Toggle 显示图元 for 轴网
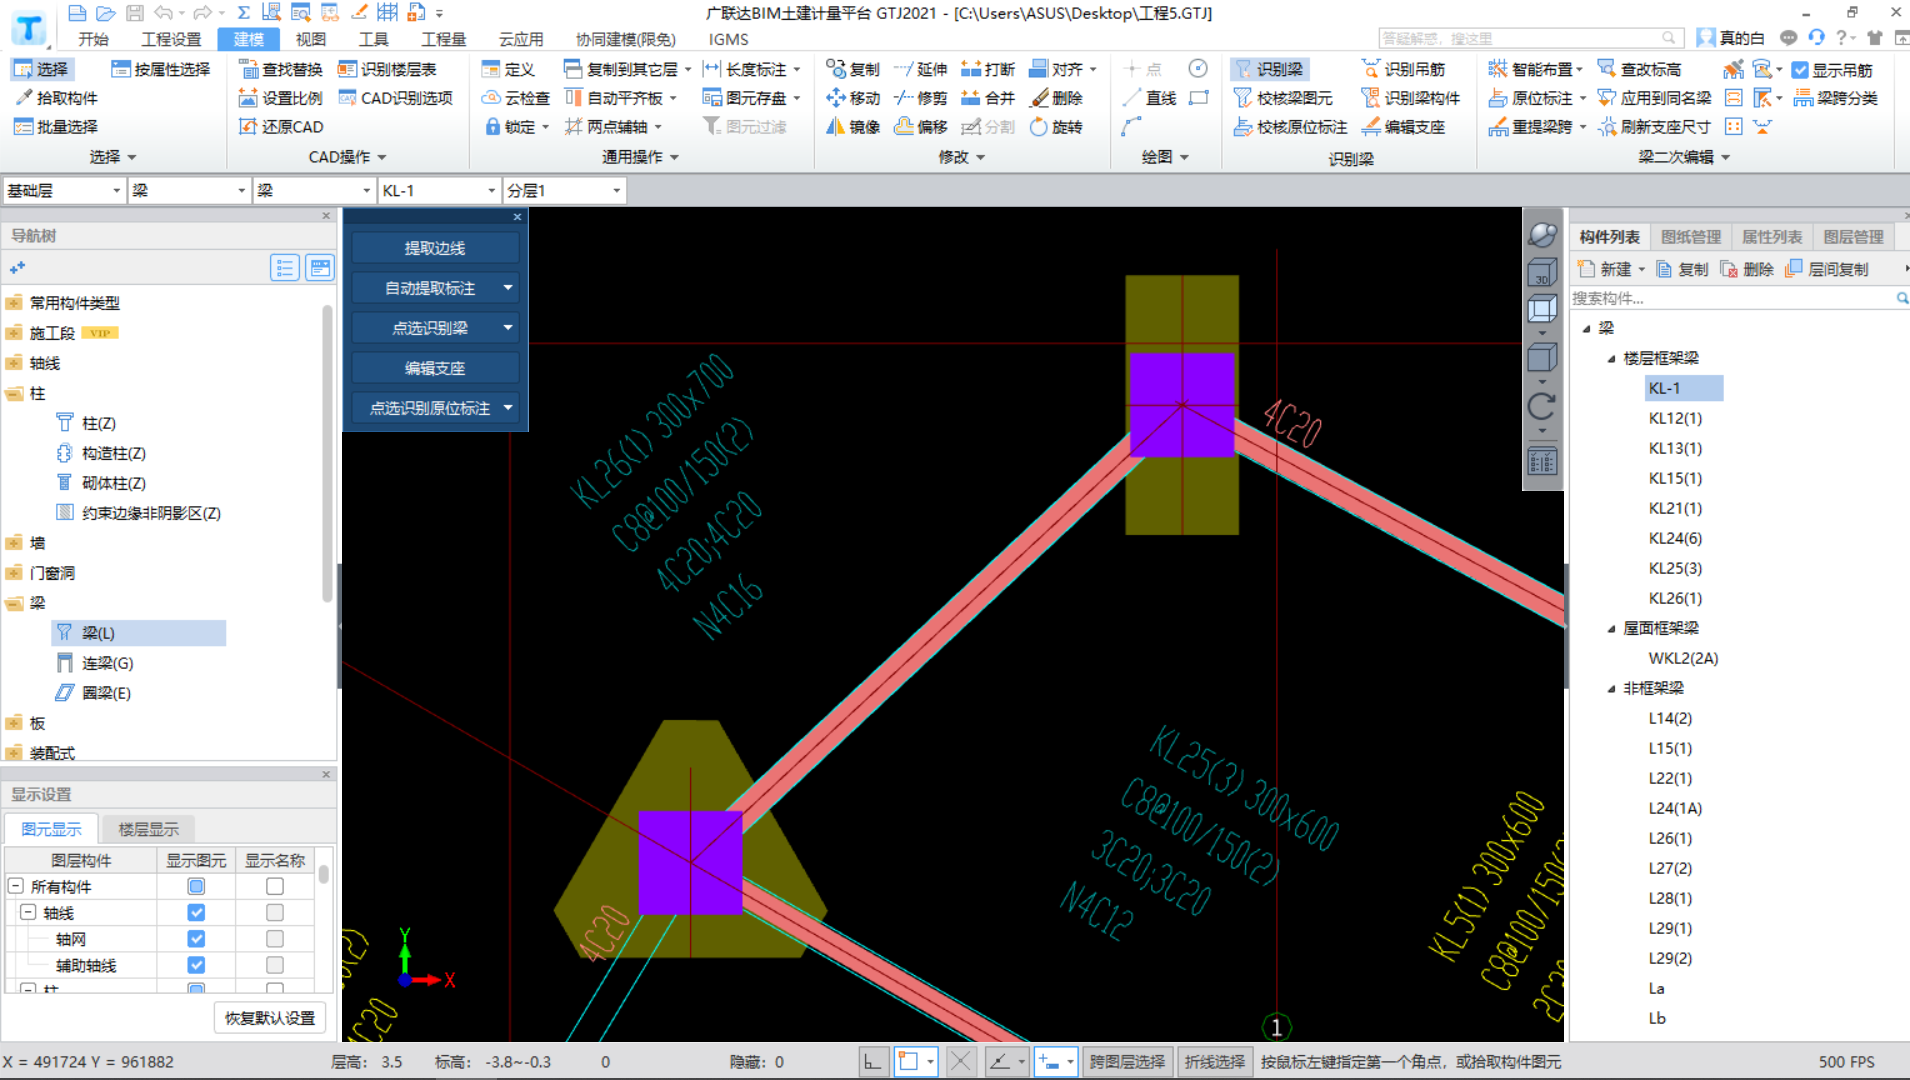Viewport: 1910px width, 1080px height. coord(196,939)
